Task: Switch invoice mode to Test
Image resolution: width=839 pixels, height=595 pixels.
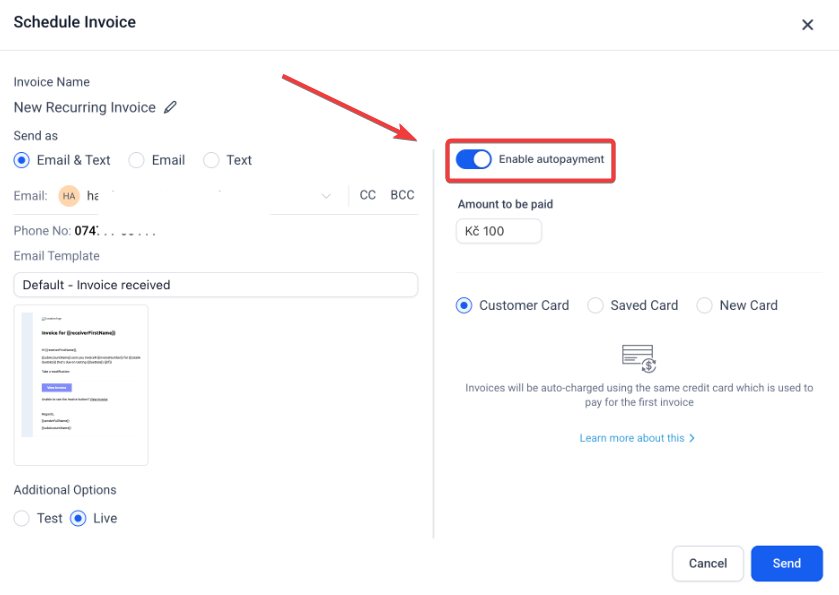Action: pyautogui.click(x=22, y=518)
